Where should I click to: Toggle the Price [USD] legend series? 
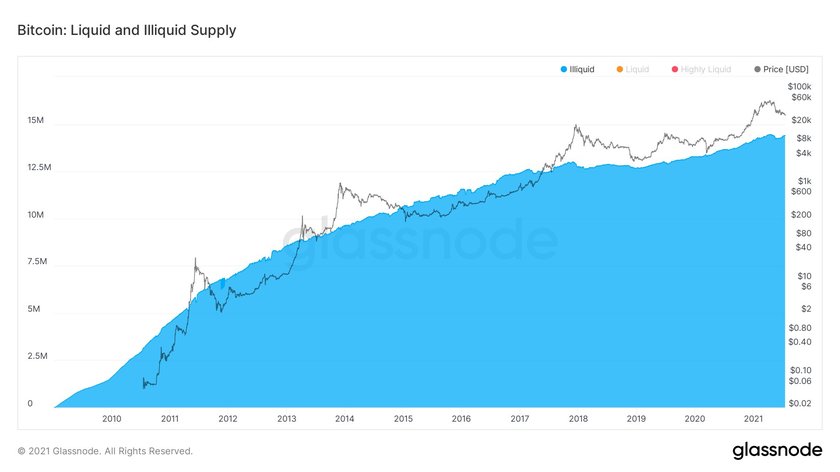click(x=781, y=69)
